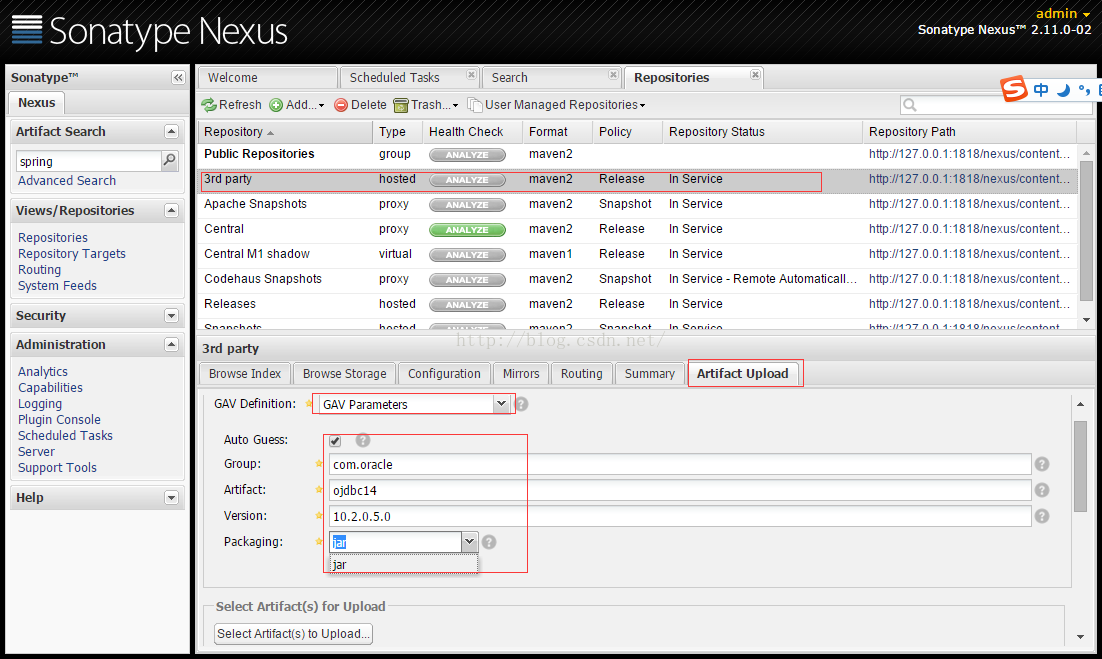The width and height of the screenshot is (1102, 659).
Task: Open the Routing tab in 3rd party
Action: (x=581, y=374)
